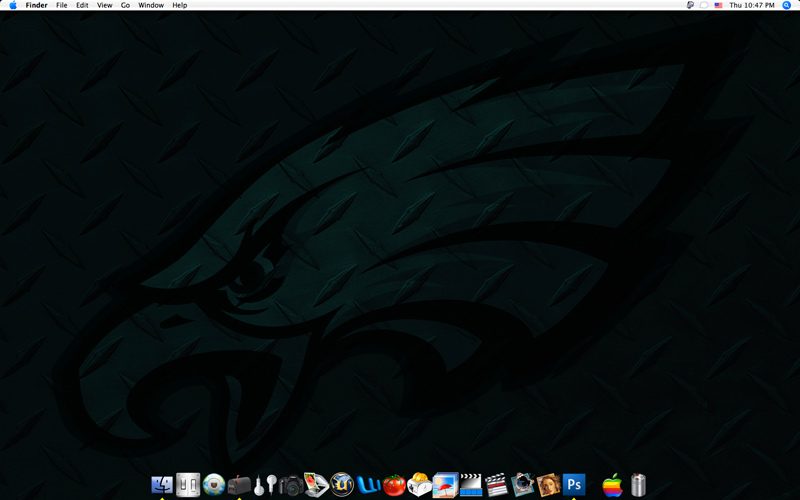Launch the Unreal Tournament Dock icon
Screen dimensions: 800x500
point(342,485)
